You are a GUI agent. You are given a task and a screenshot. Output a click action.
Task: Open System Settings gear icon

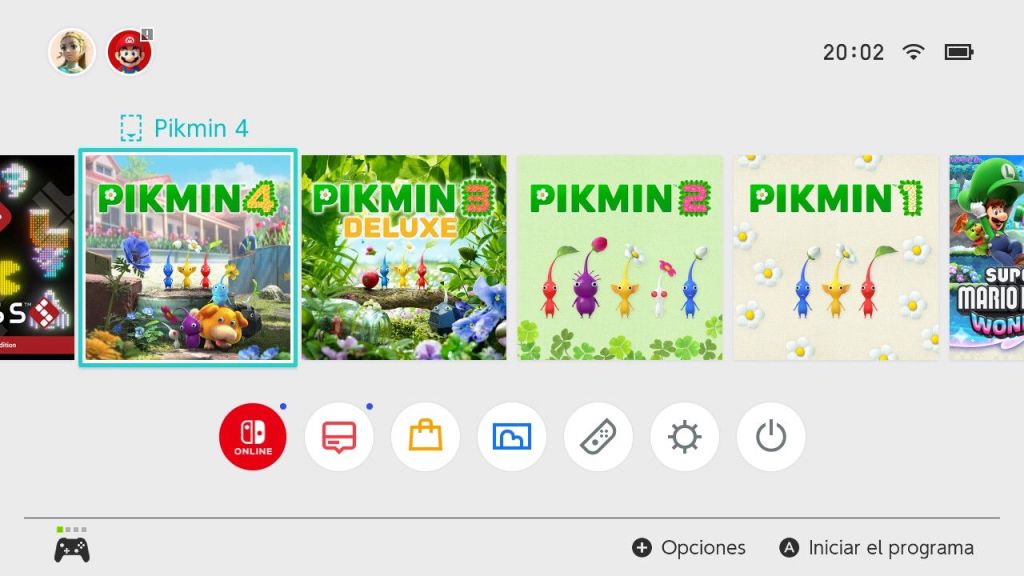click(684, 436)
